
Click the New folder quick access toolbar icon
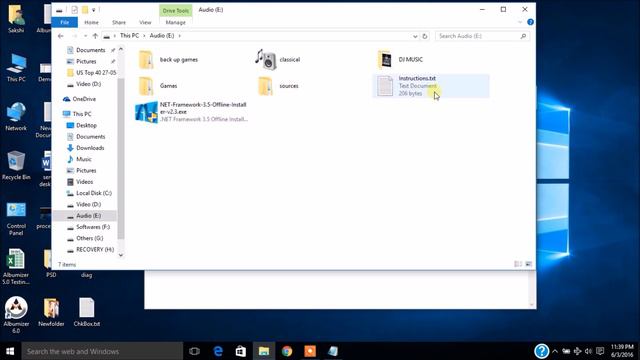[85, 10]
